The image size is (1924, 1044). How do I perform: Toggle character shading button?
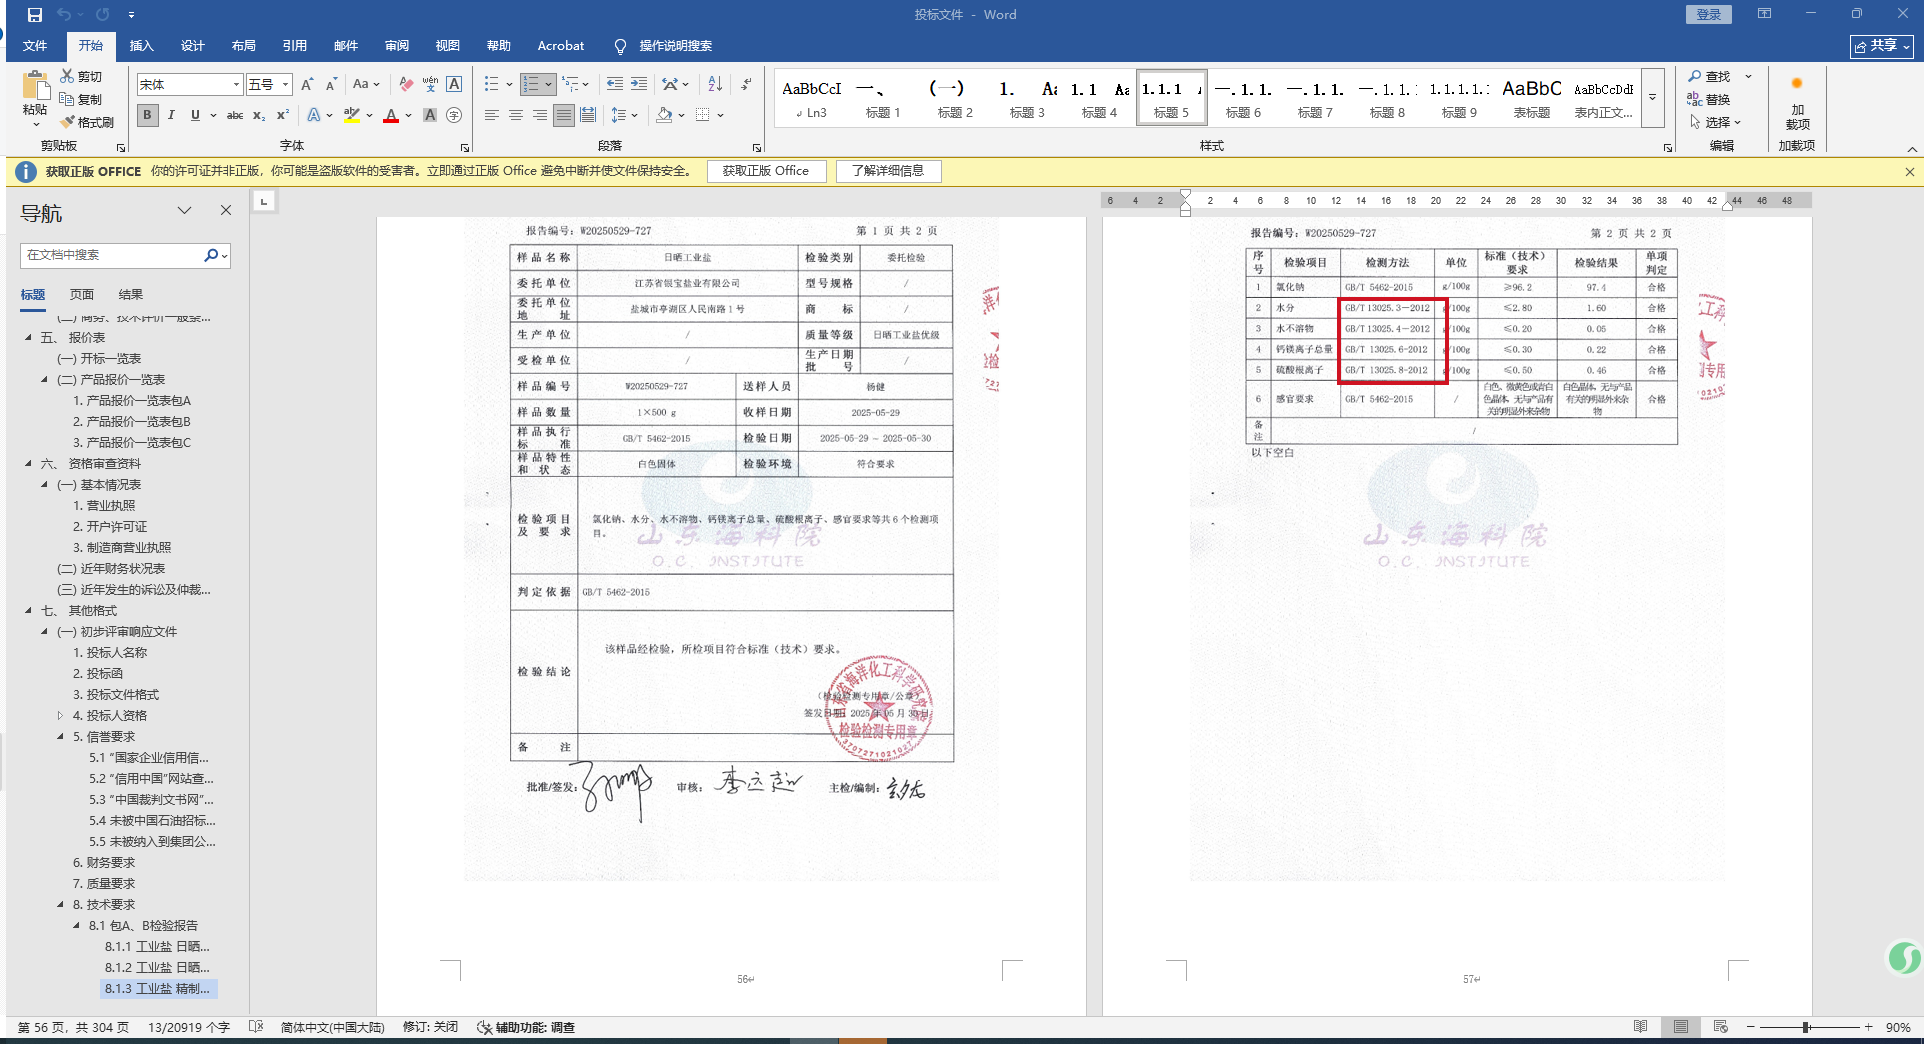430,116
